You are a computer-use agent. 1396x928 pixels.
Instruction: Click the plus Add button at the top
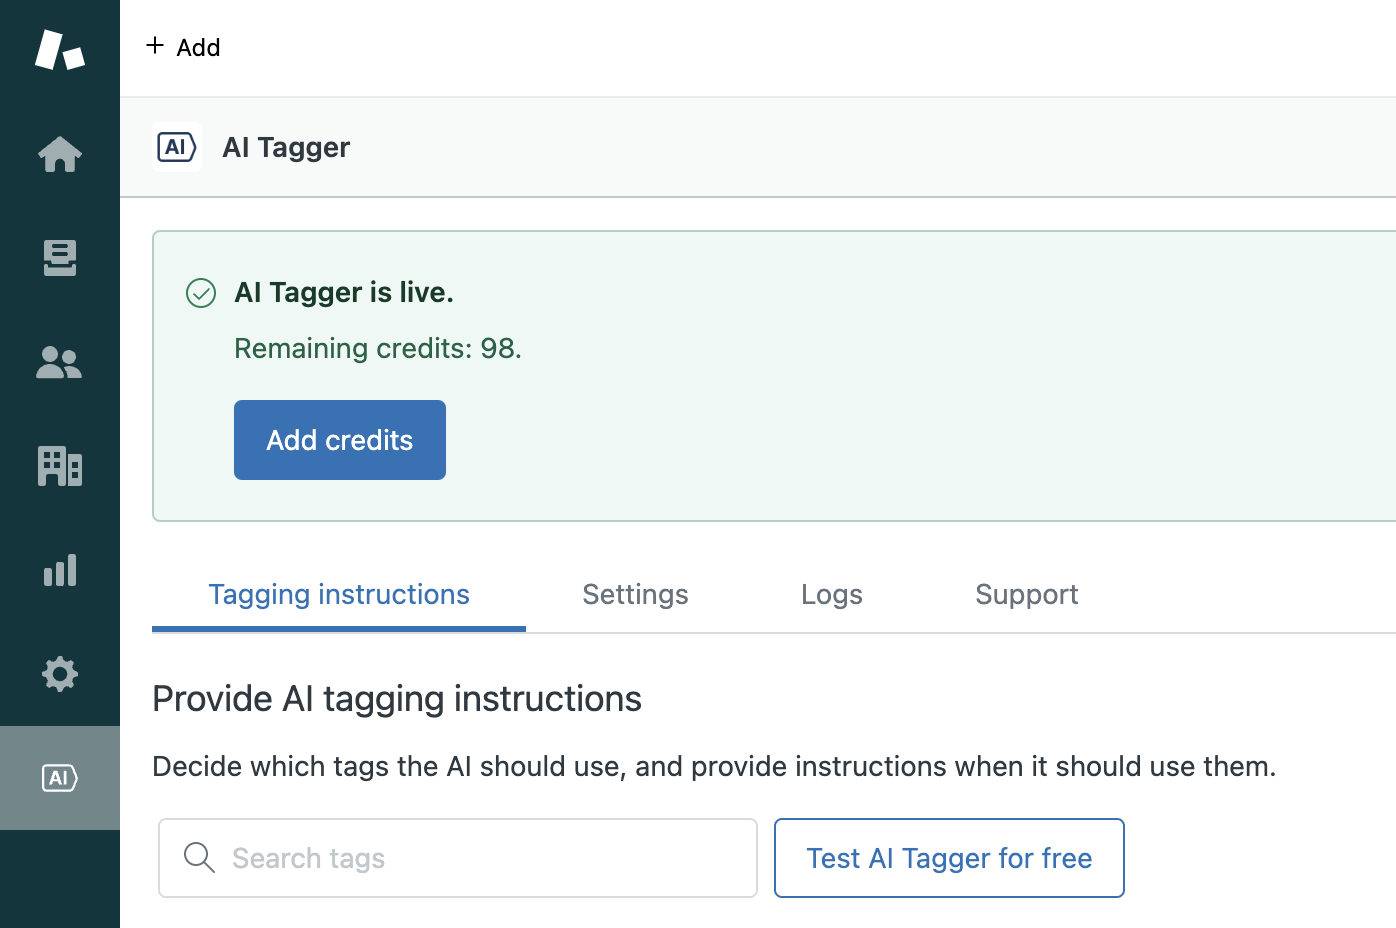click(183, 47)
